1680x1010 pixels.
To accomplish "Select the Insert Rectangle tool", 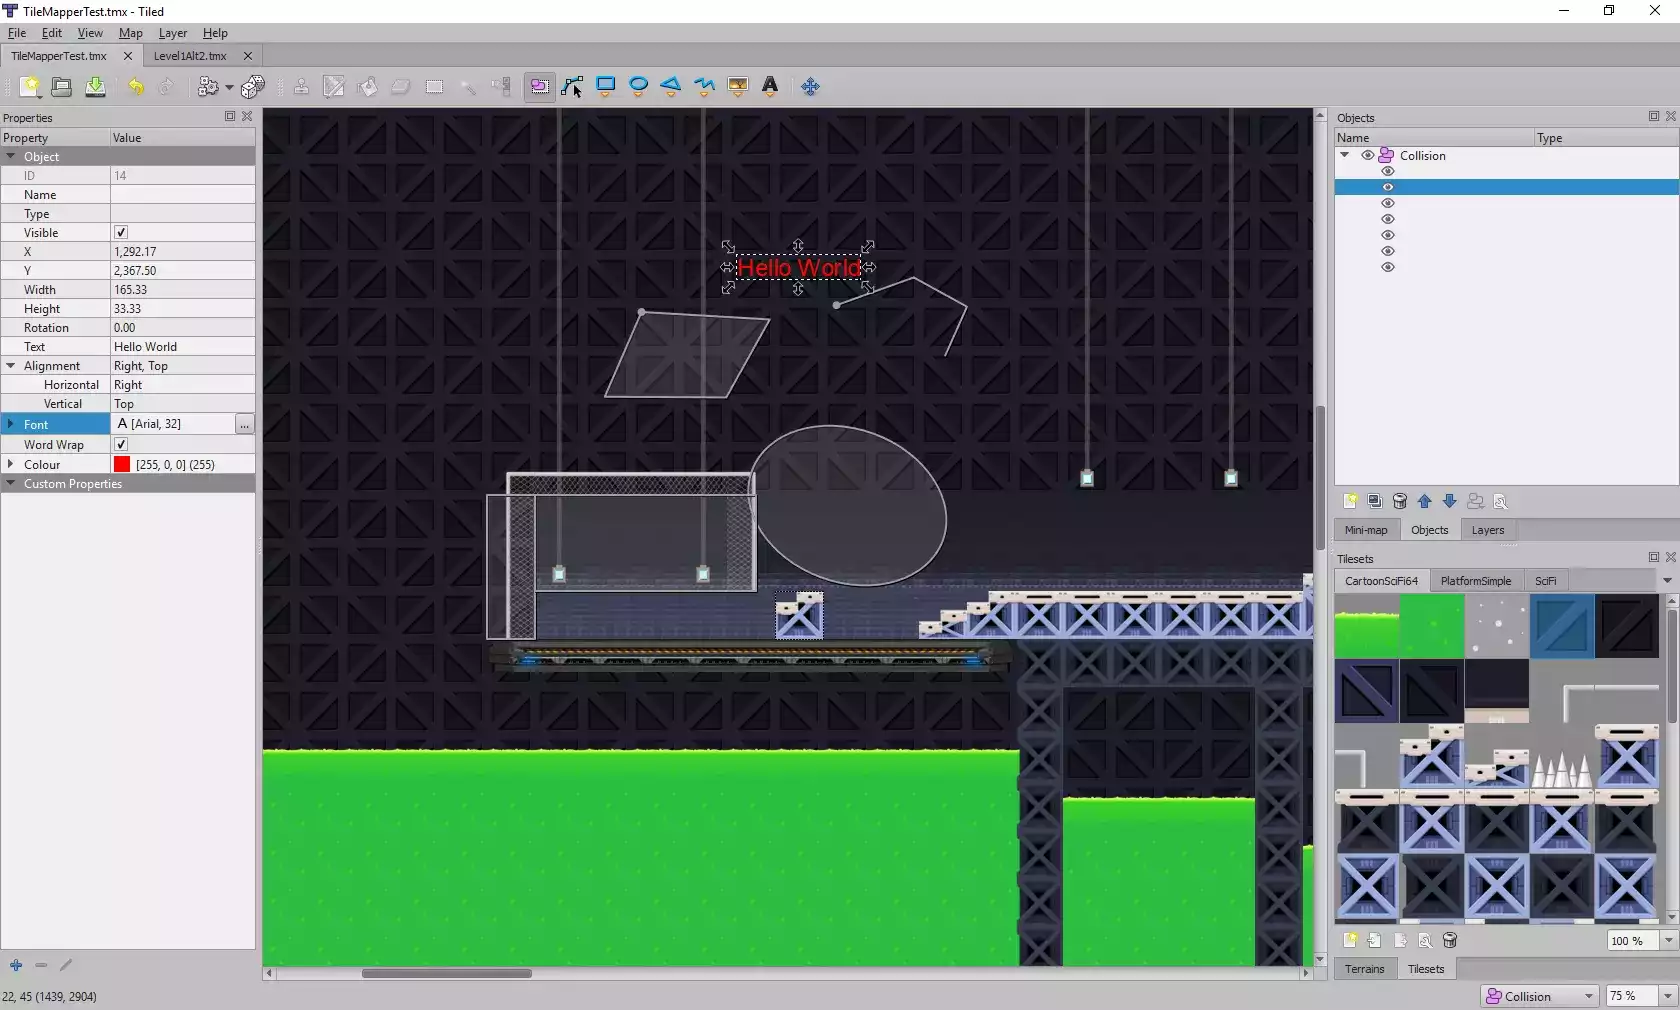I will click(x=605, y=87).
